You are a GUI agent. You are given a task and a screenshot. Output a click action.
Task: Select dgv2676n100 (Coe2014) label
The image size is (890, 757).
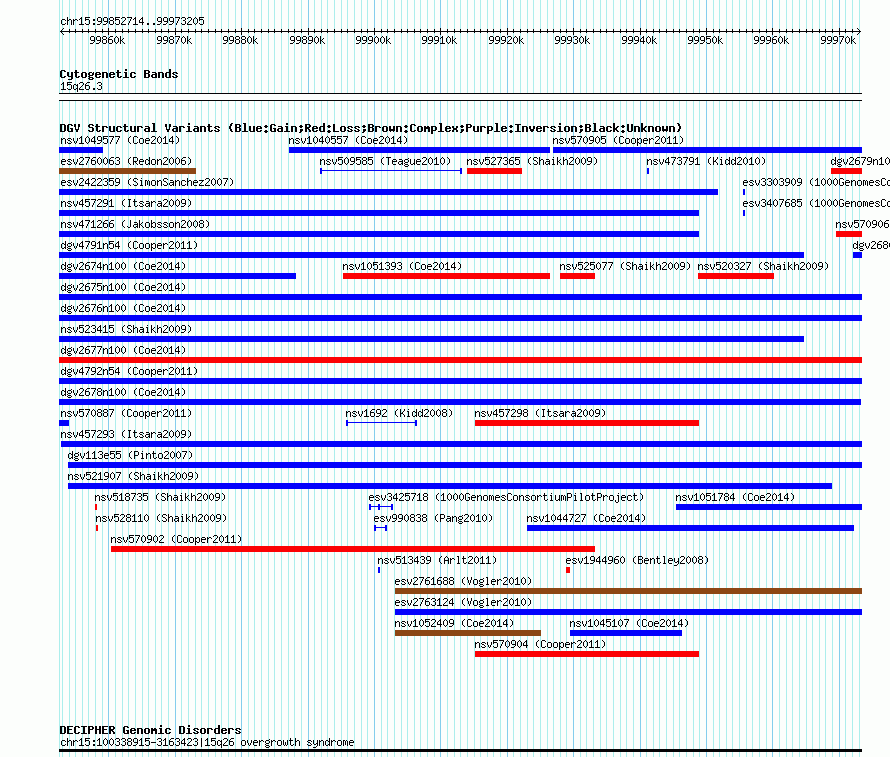pos(123,308)
